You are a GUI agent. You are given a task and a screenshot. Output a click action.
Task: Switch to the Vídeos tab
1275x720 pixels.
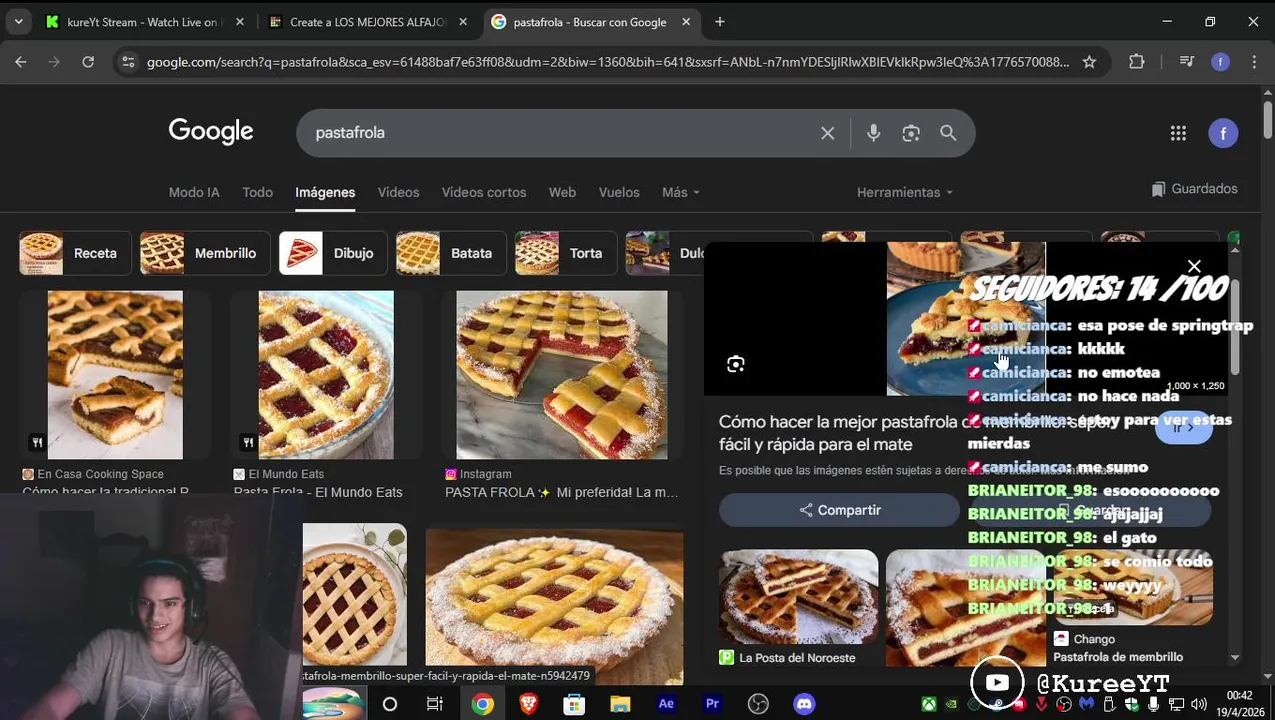398,192
